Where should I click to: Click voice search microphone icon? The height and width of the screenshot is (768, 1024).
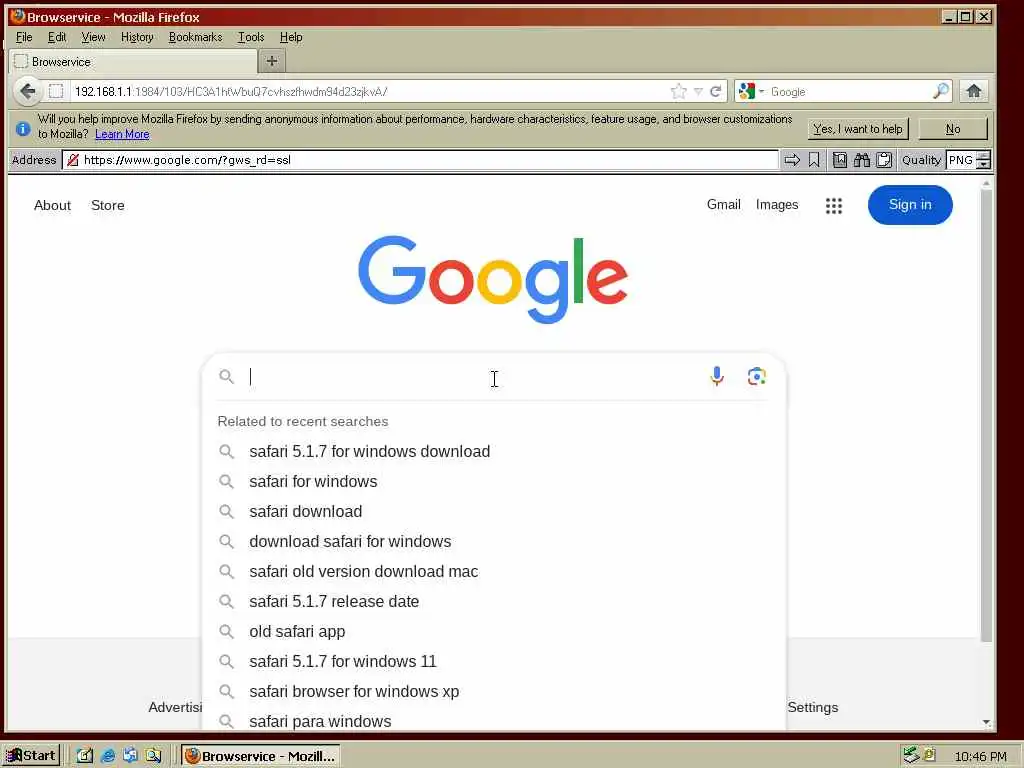point(717,376)
